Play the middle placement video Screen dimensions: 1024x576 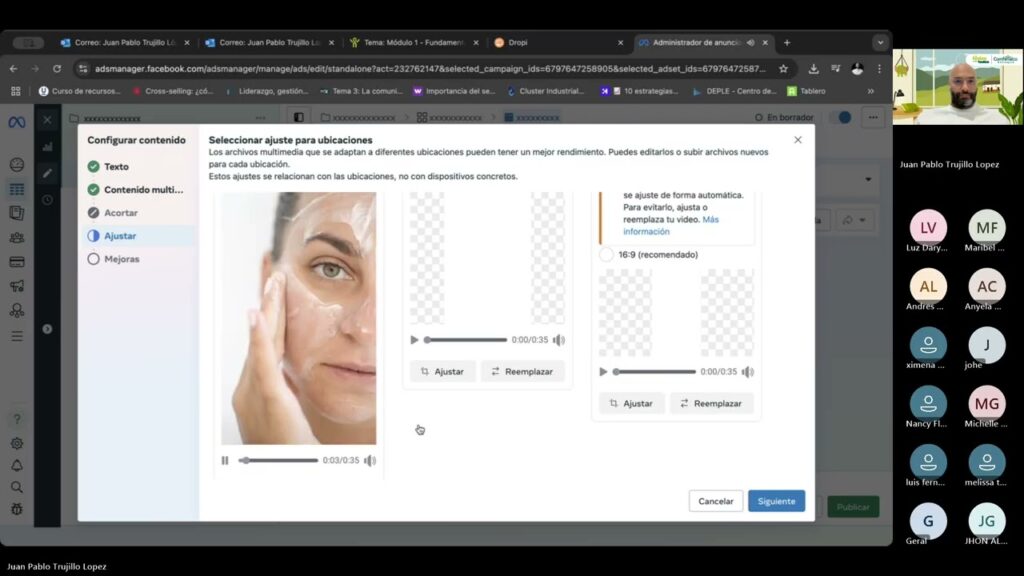click(x=415, y=340)
